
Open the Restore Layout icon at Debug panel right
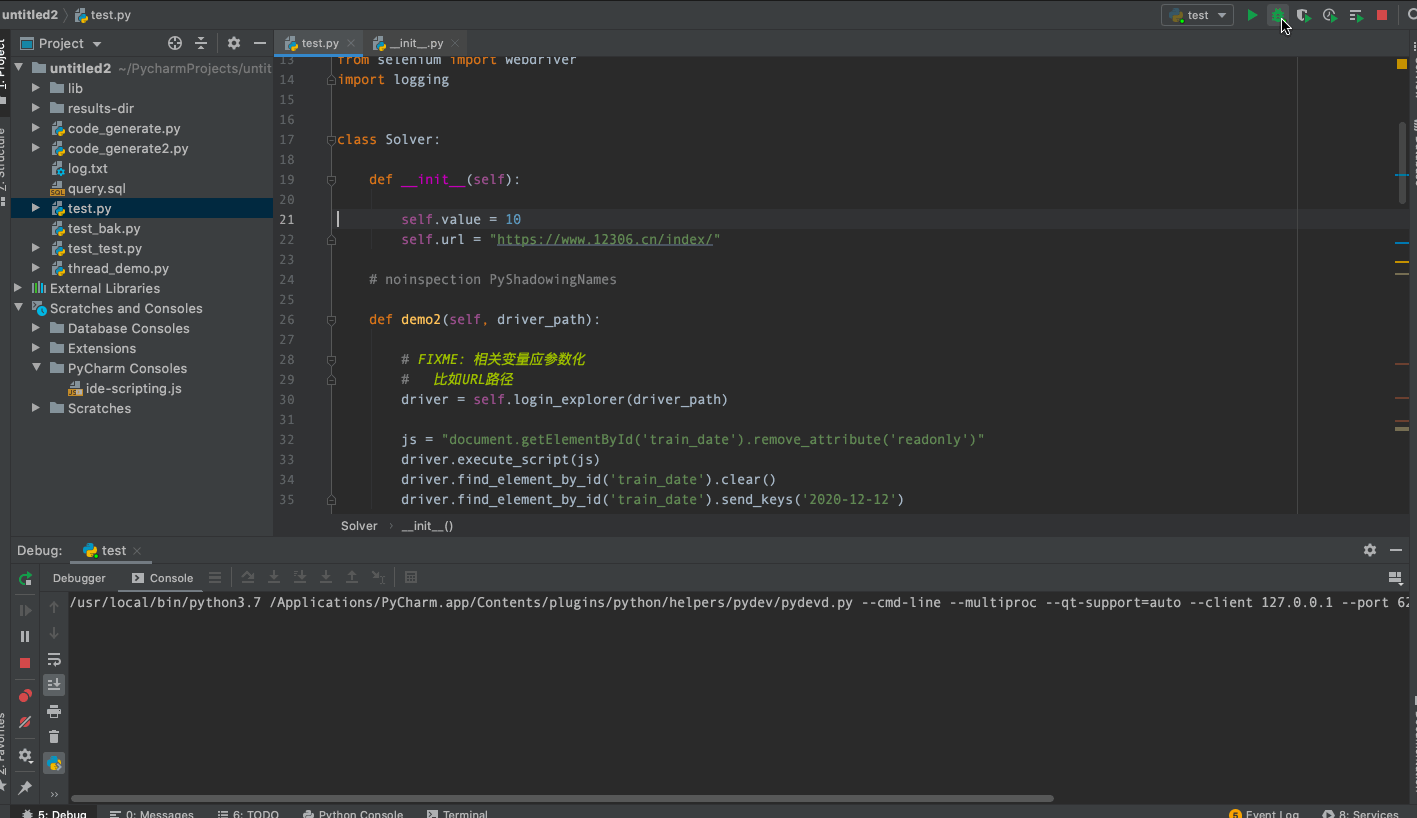pos(1396,578)
